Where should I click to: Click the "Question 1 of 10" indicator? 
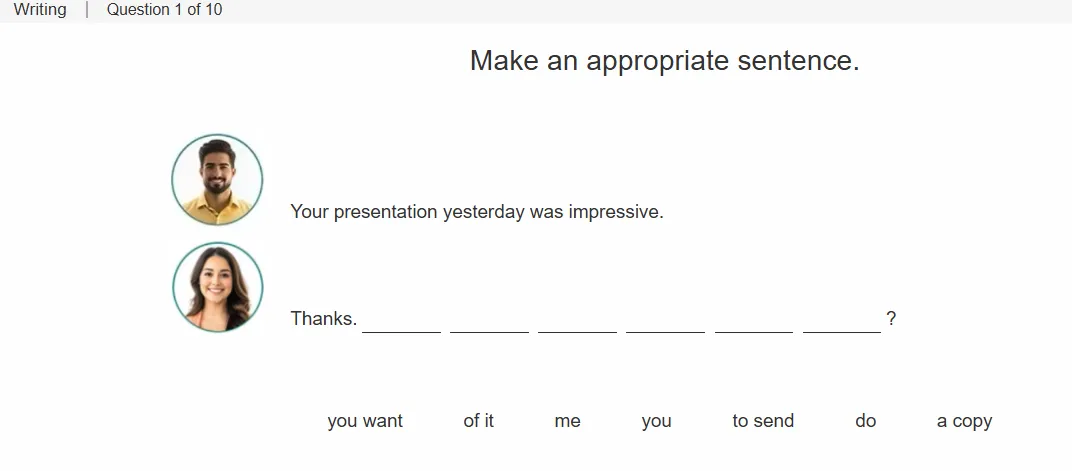[164, 10]
